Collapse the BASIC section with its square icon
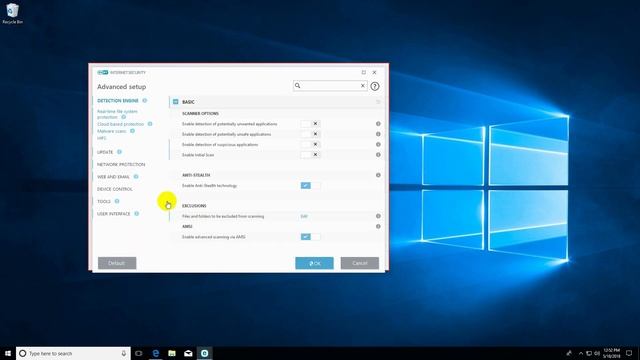 [176, 102]
